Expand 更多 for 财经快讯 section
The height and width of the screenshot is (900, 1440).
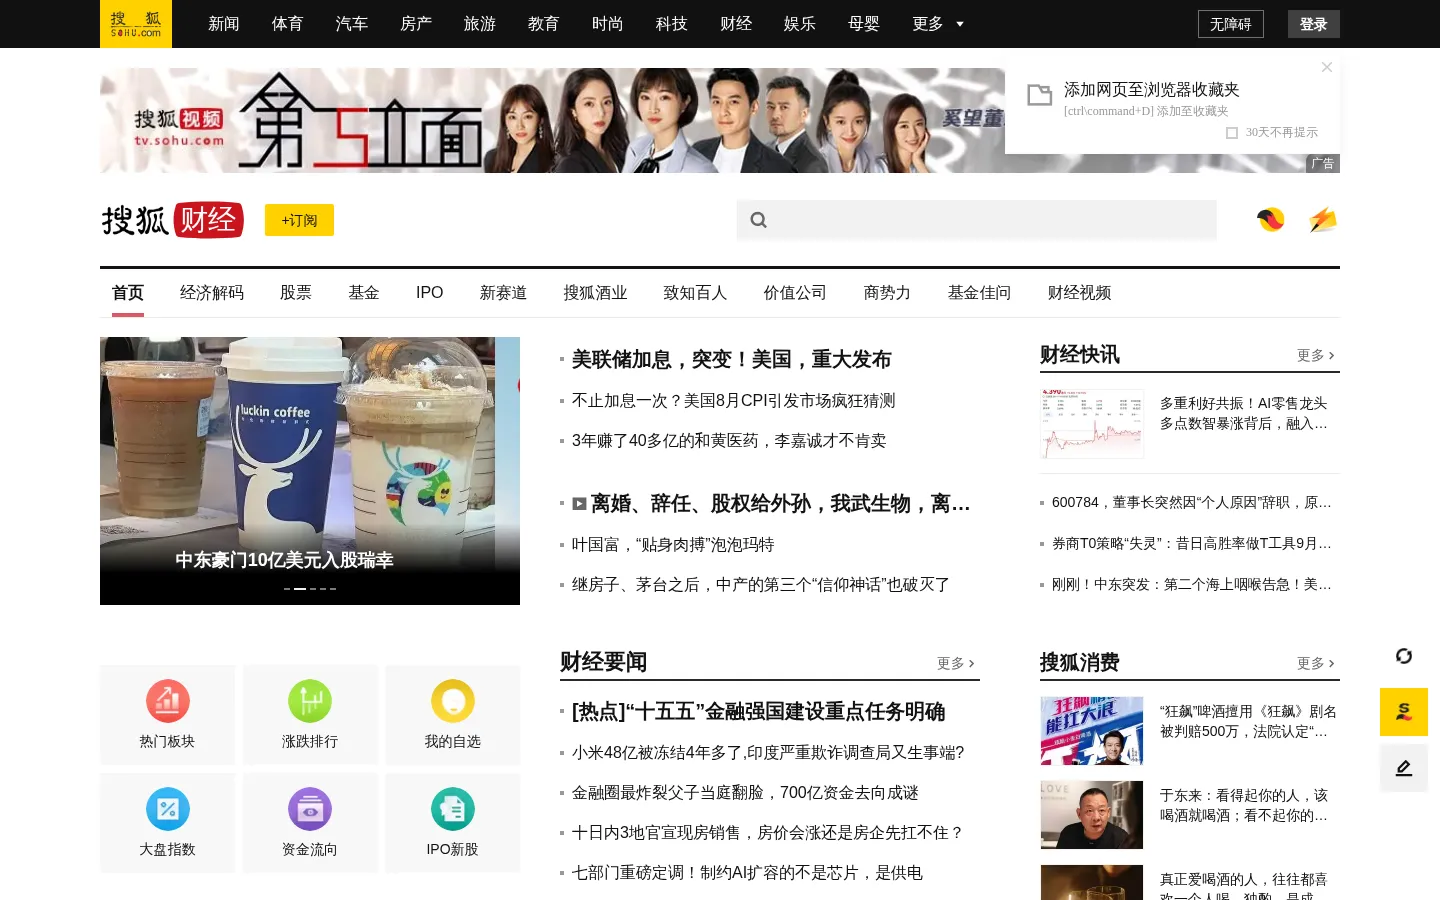[x=1316, y=355]
